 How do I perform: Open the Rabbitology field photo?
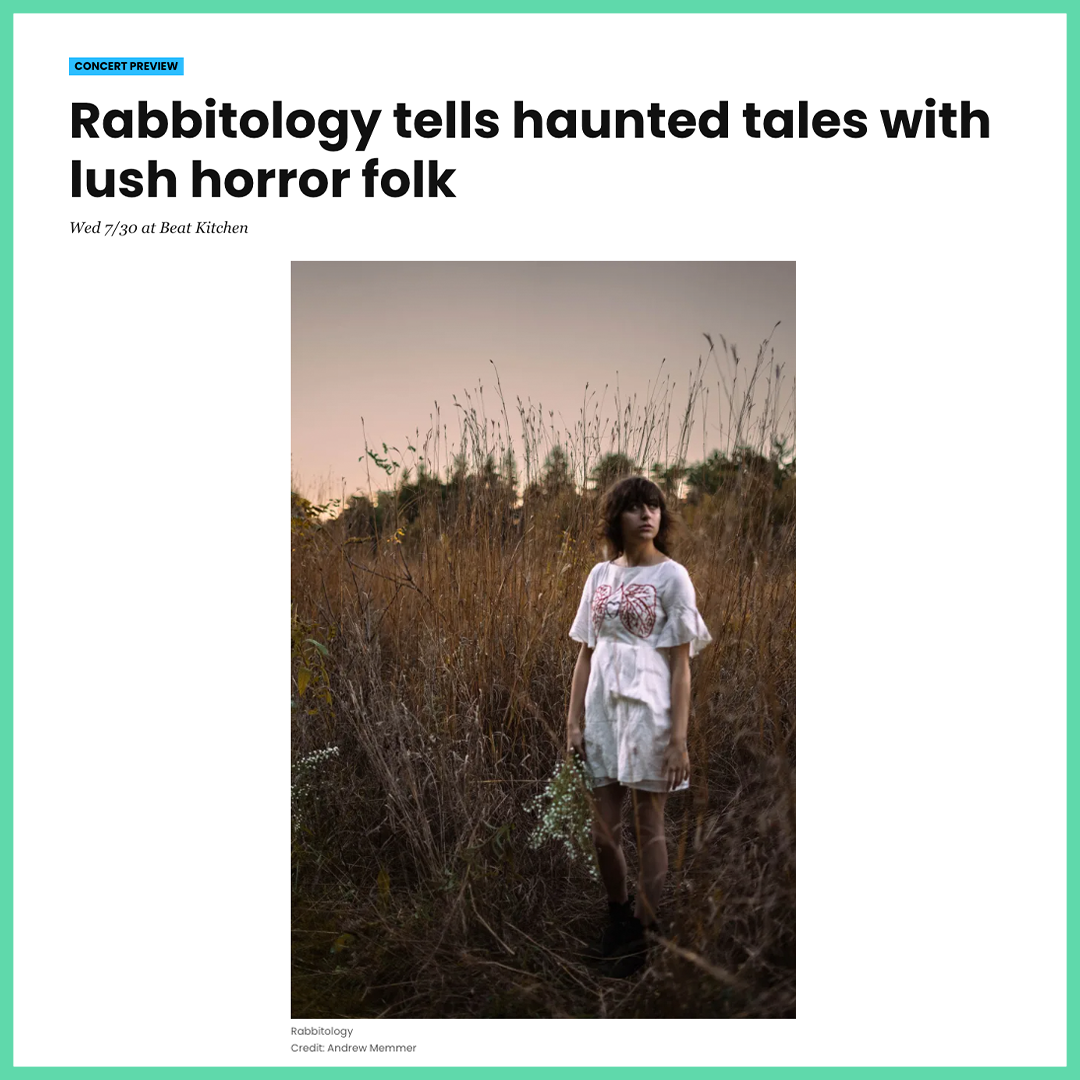pyautogui.click(x=543, y=639)
